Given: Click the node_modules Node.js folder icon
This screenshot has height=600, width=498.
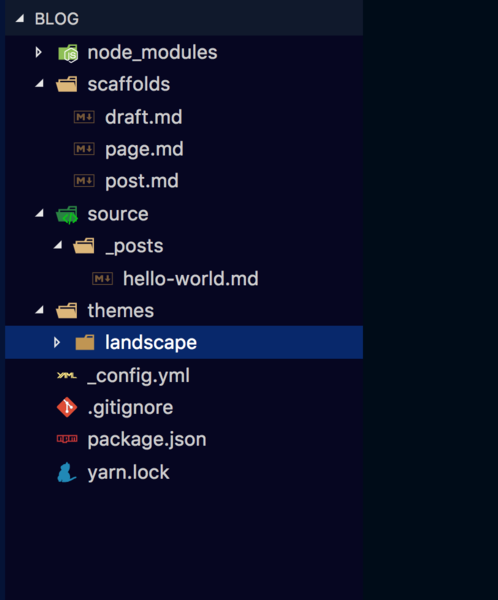Looking at the screenshot, I should [68, 53].
